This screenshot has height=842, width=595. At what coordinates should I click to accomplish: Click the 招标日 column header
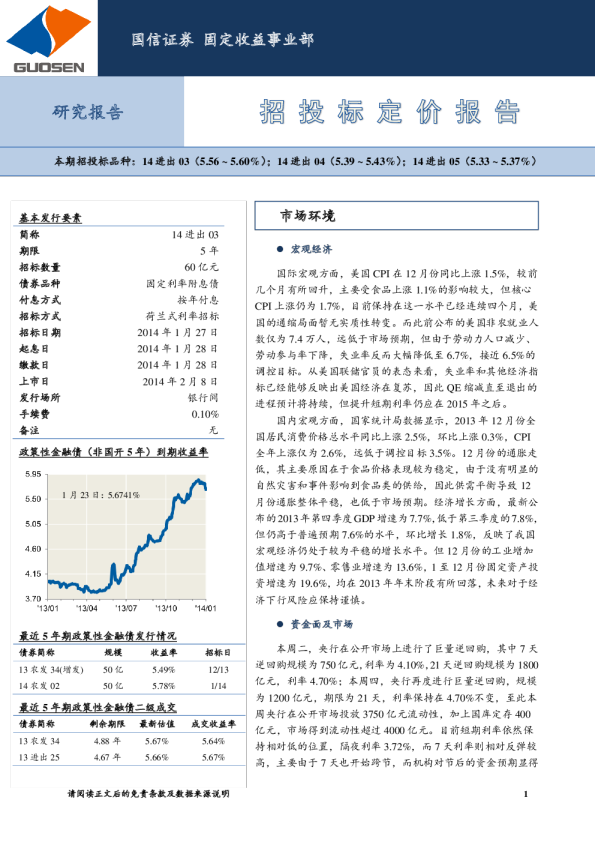pyautogui.click(x=218, y=653)
